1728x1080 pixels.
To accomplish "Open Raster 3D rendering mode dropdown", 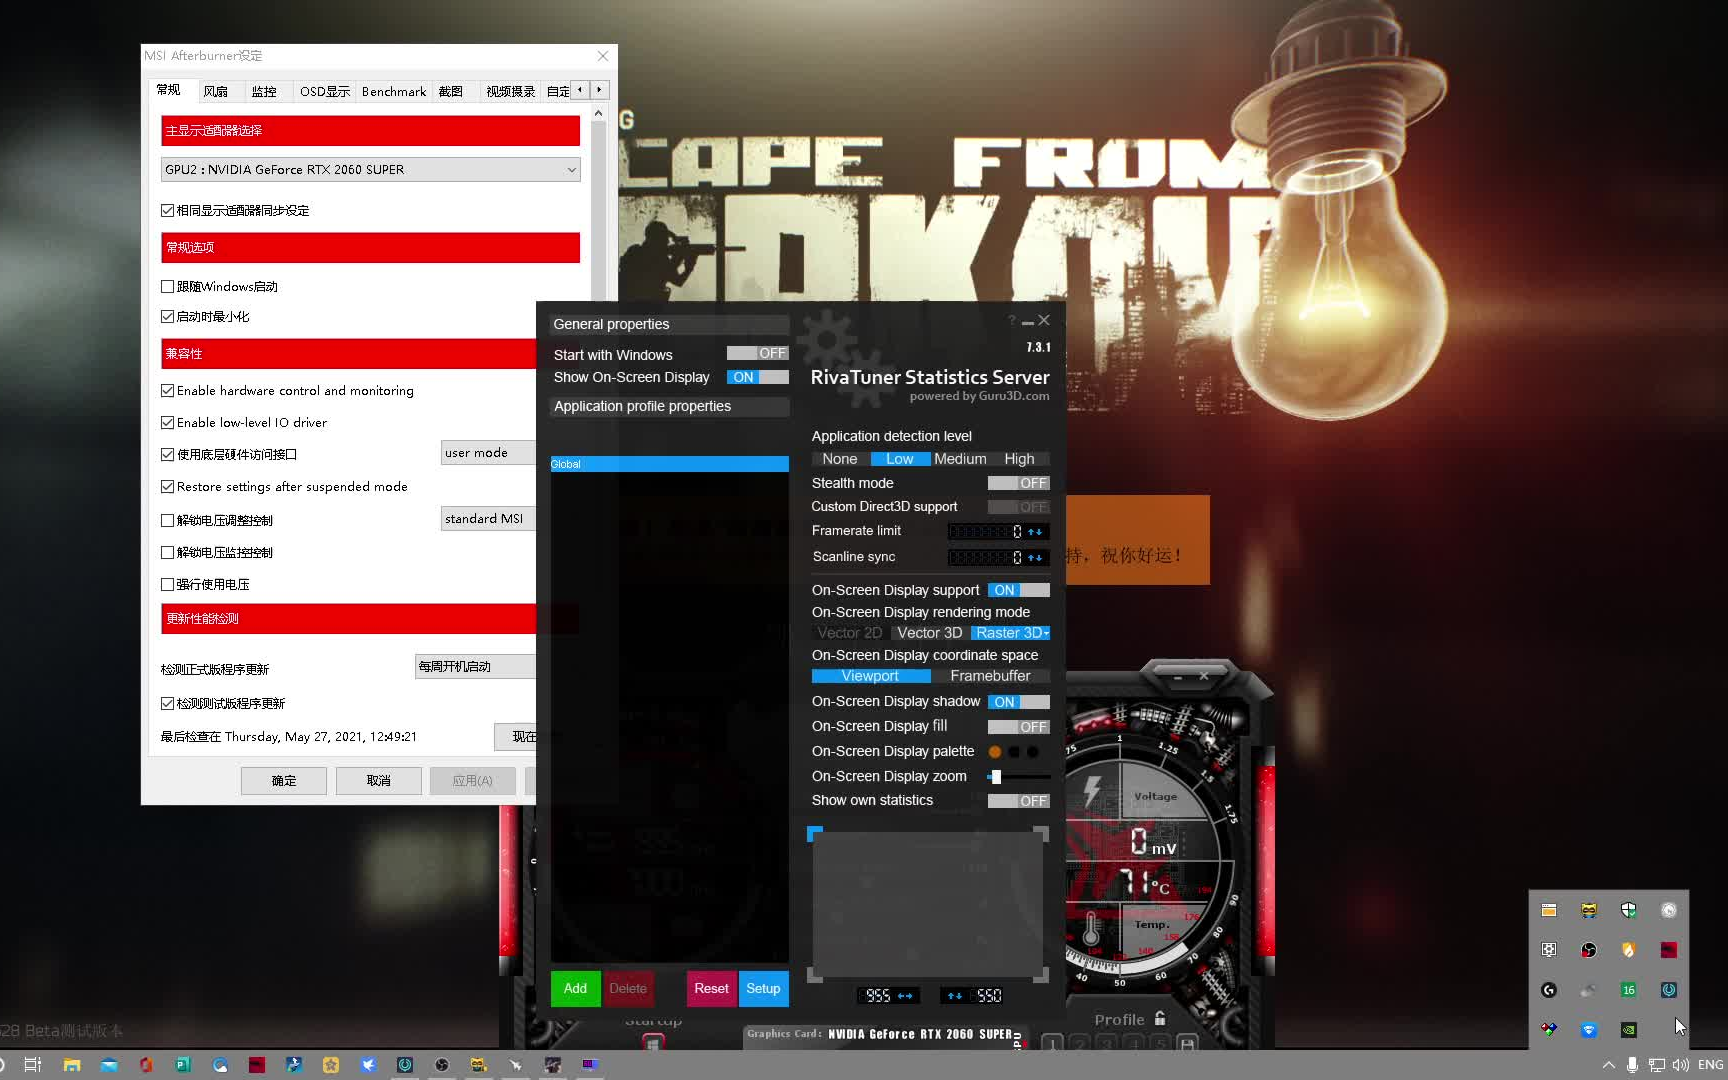I will (1011, 633).
